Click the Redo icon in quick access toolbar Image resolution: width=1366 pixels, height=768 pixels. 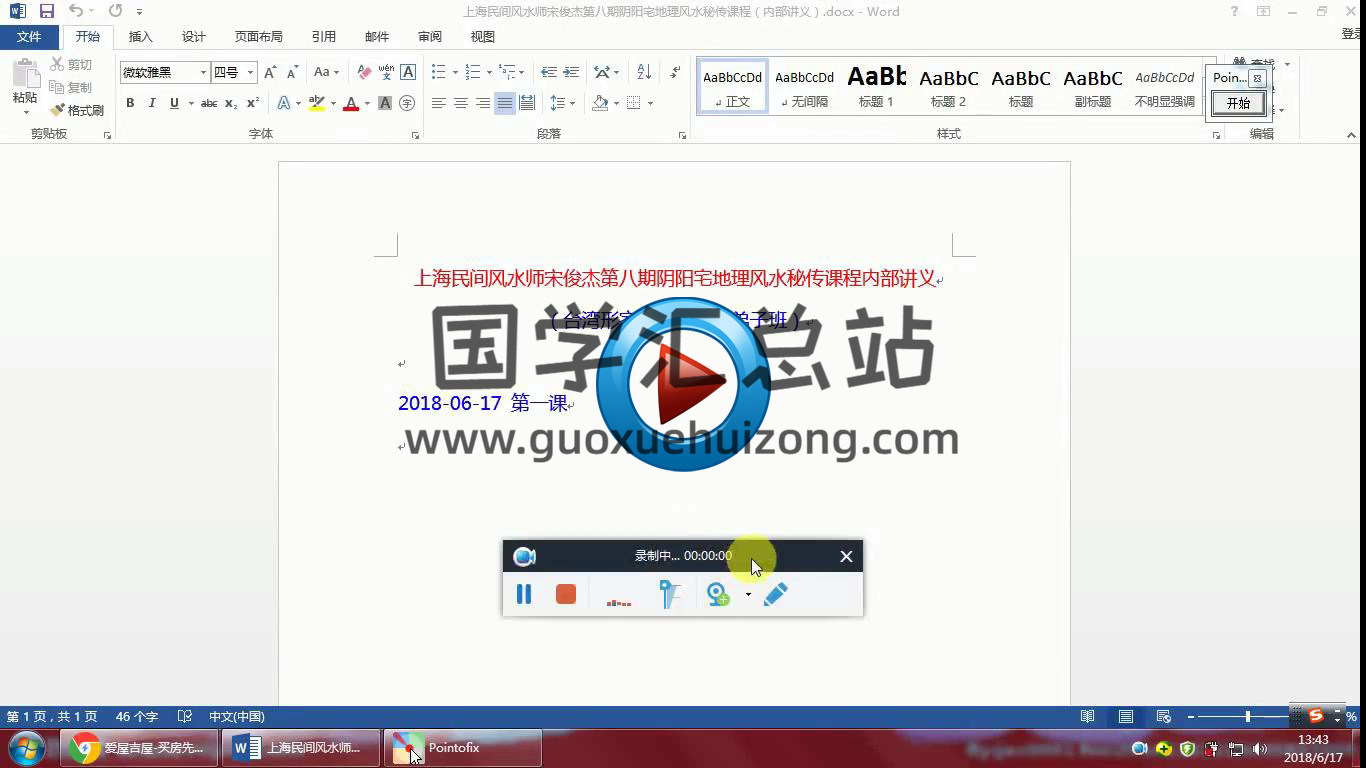click(x=115, y=11)
